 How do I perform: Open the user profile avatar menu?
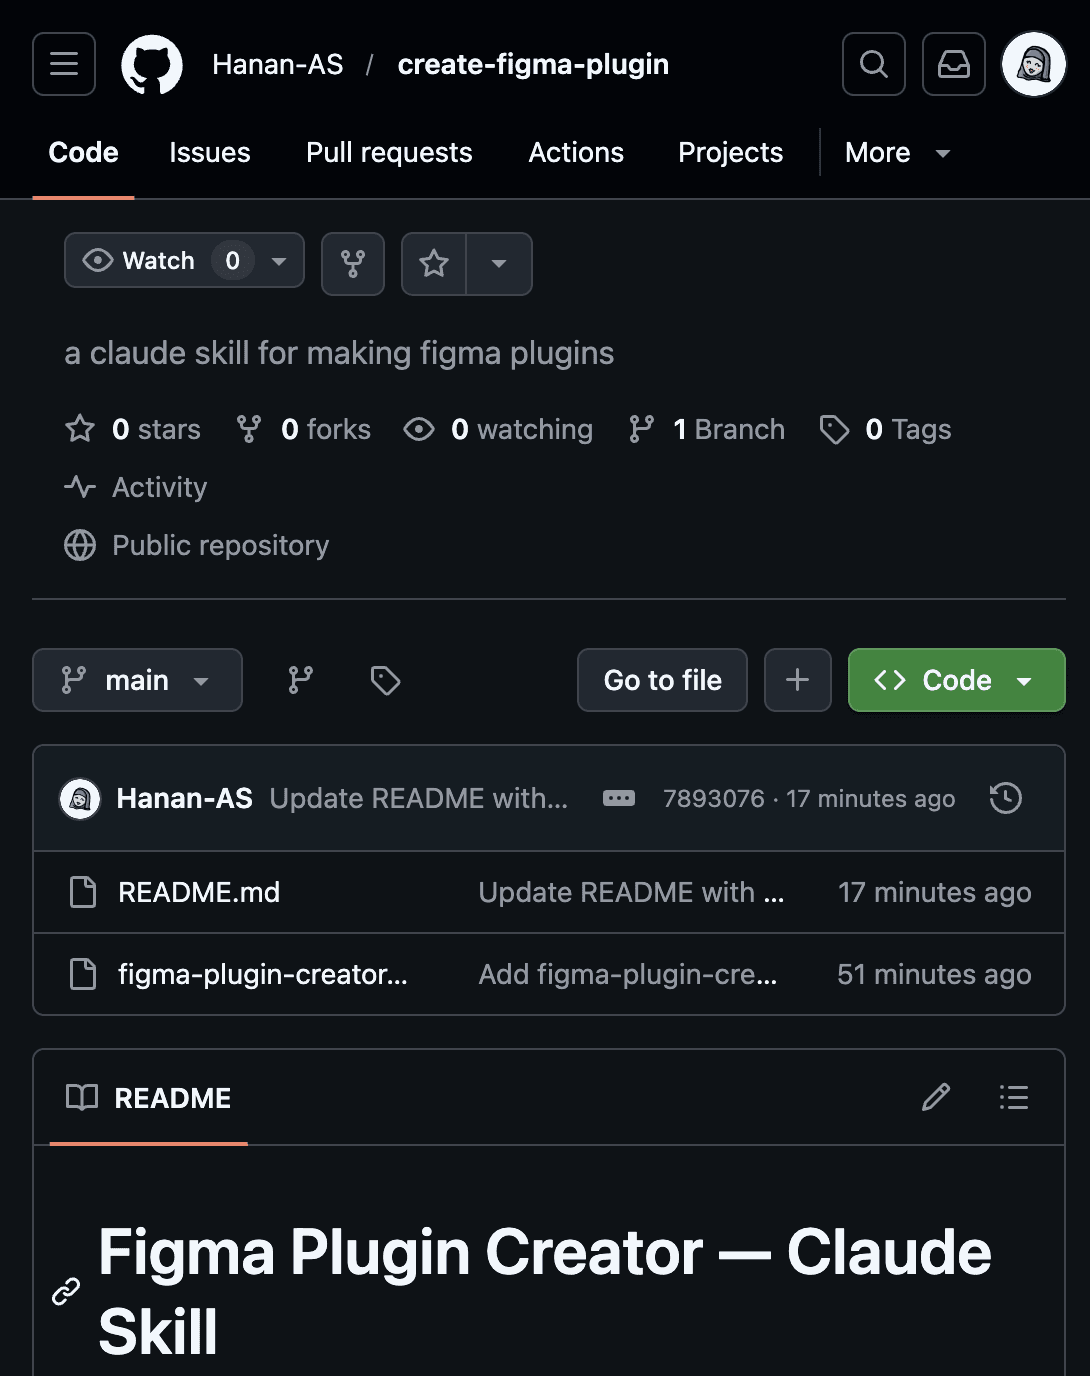[x=1034, y=64]
